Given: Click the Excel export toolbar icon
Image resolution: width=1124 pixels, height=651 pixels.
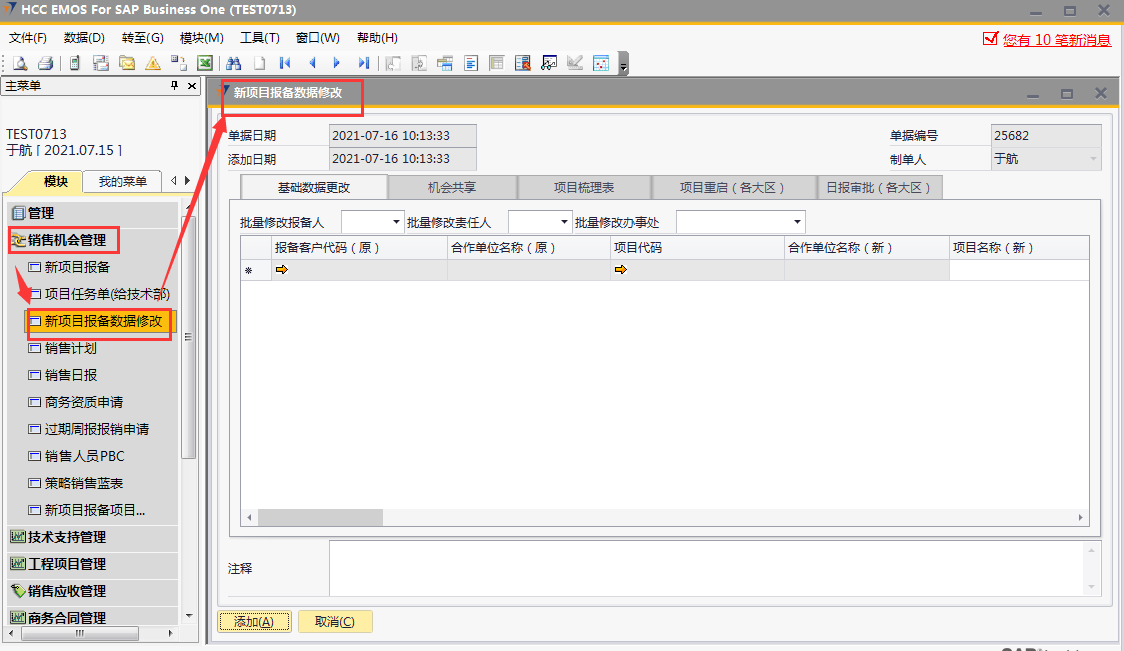Looking at the screenshot, I should tap(204, 63).
